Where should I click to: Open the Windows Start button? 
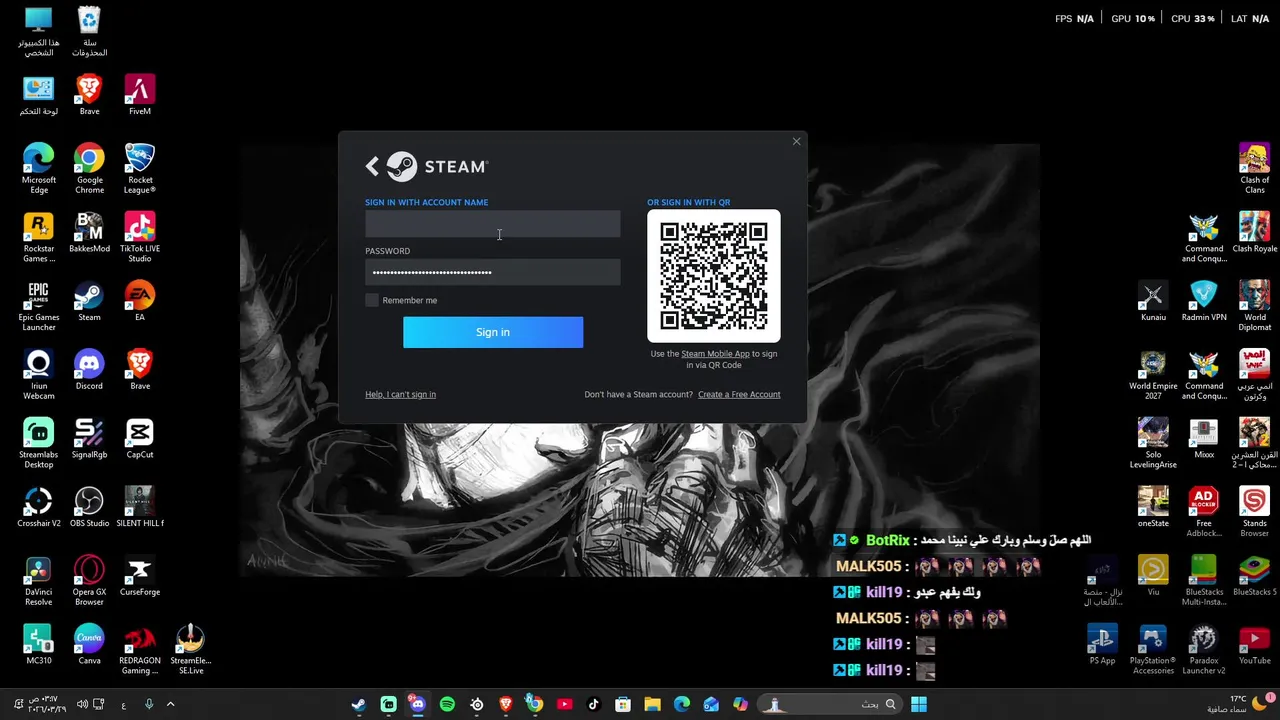(x=918, y=704)
